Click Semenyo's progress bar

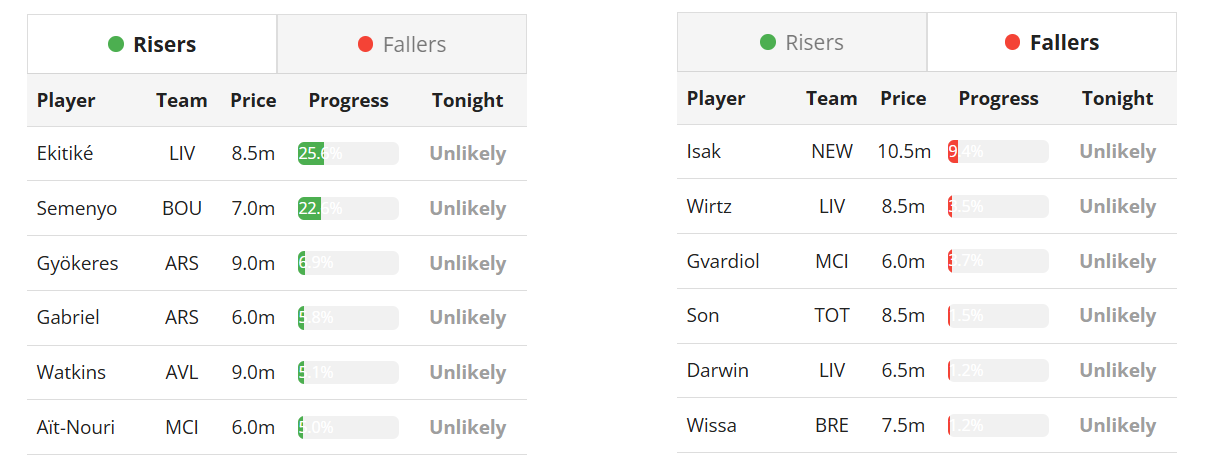348,208
